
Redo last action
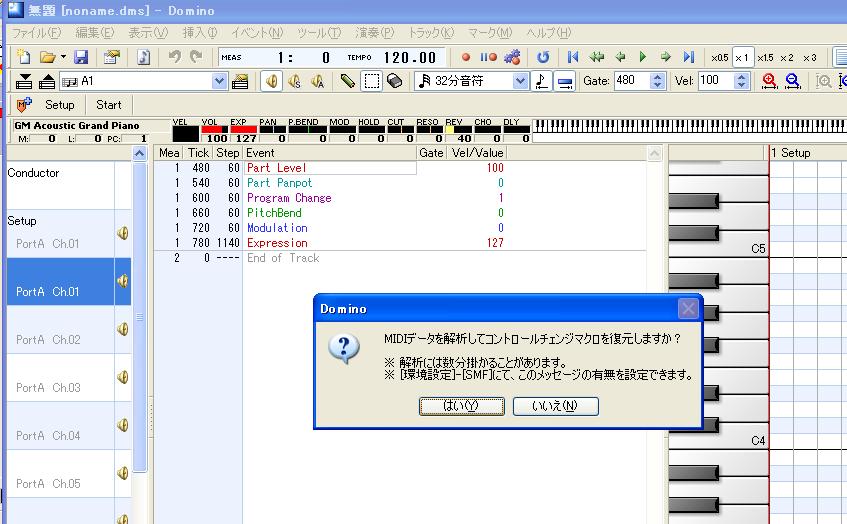pyautogui.click(x=196, y=57)
